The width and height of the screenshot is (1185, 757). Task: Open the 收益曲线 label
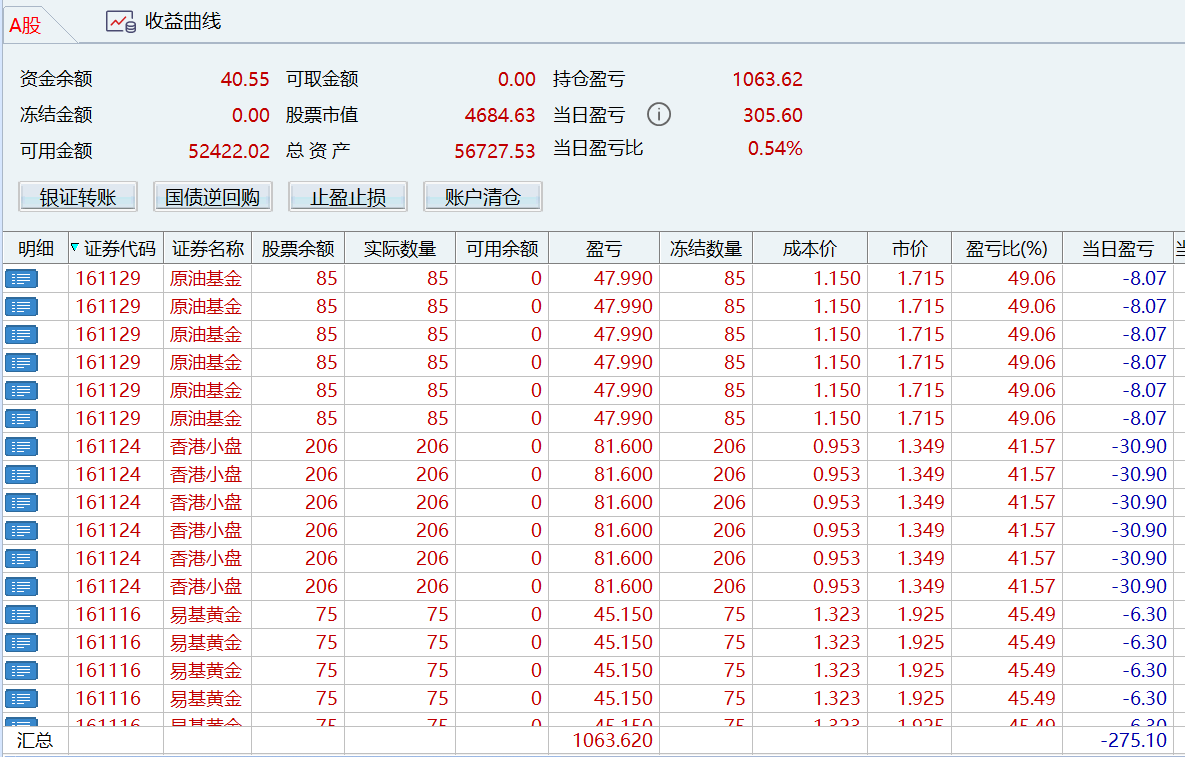[x=183, y=21]
